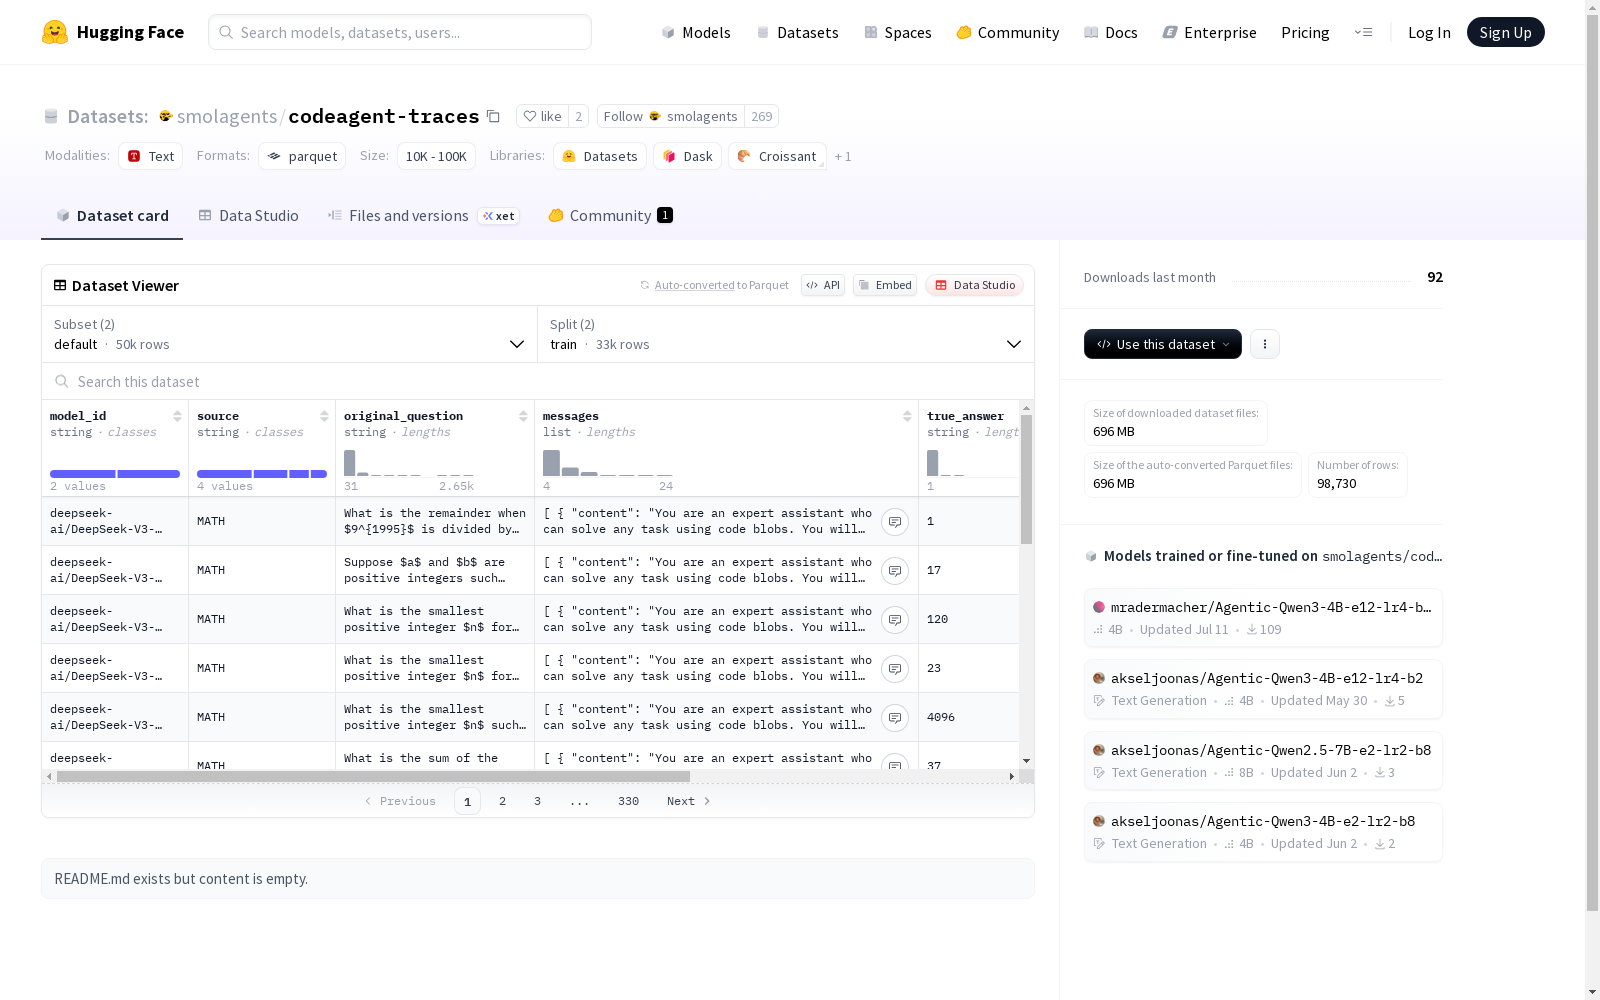Click the Embed button
The height and width of the screenshot is (1000, 1600).
885,285
